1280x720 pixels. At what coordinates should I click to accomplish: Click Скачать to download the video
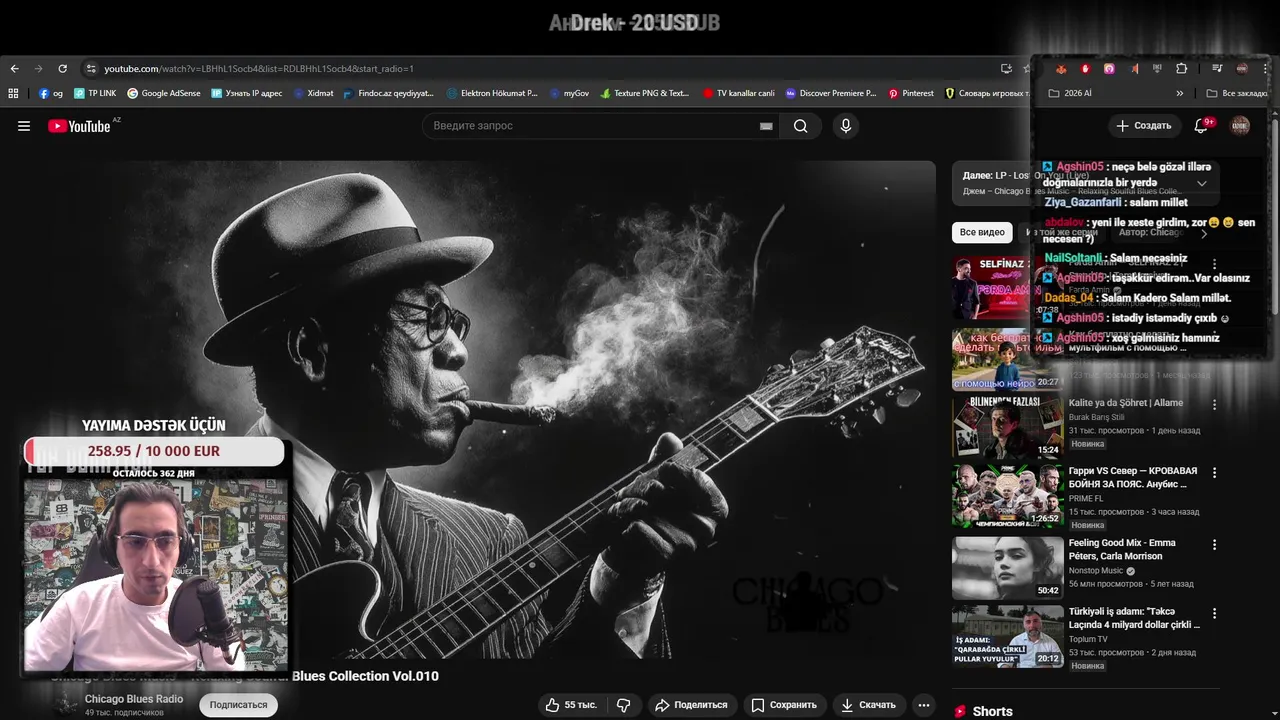coord(868,705)
